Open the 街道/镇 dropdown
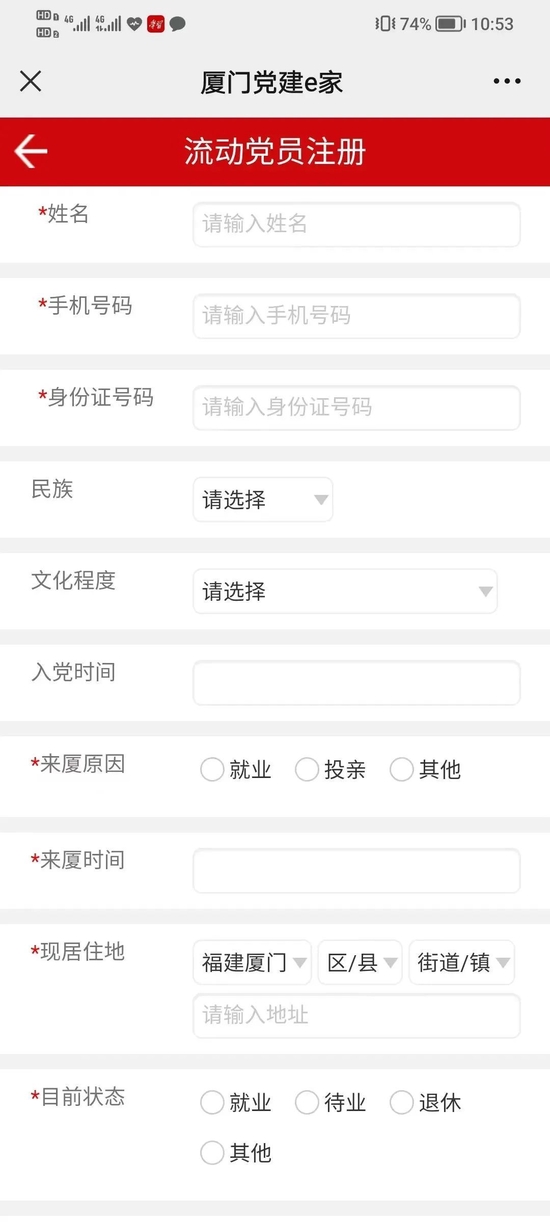Viewport: 550px width, 1222px height. pos(462,963)
